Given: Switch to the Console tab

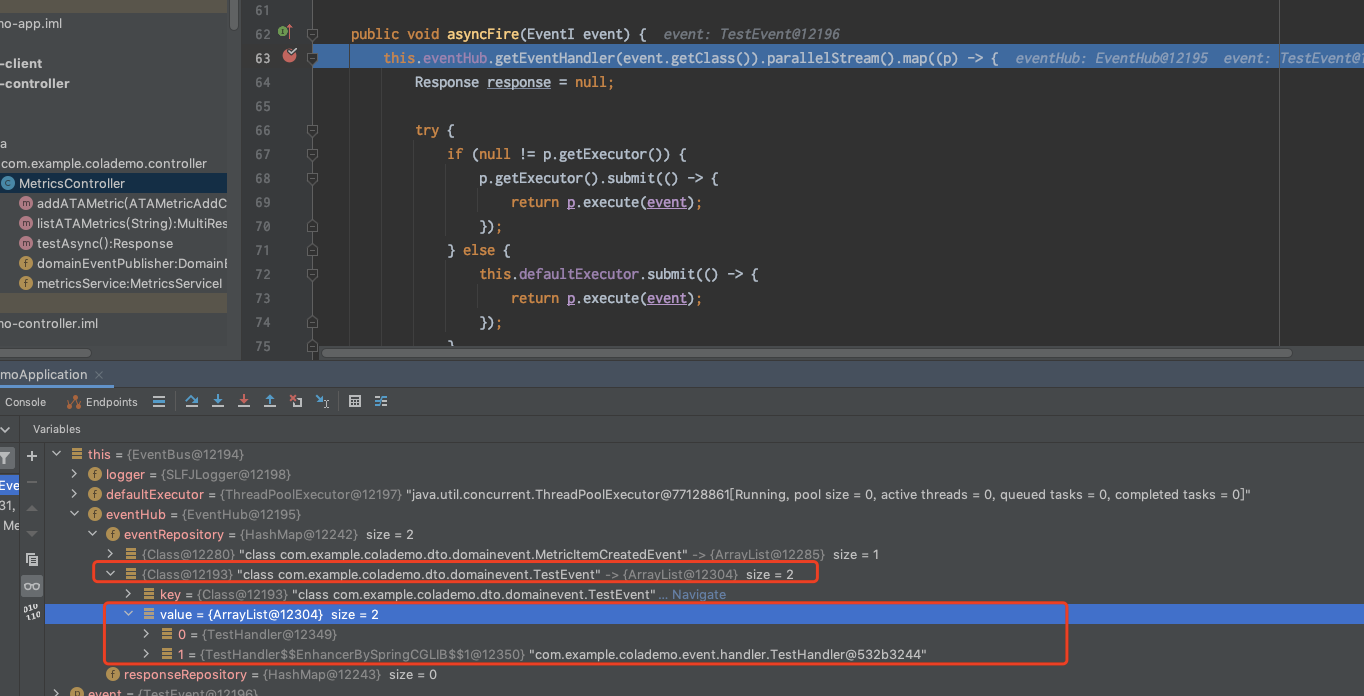Looking at the screenshot, I should 25,402.
